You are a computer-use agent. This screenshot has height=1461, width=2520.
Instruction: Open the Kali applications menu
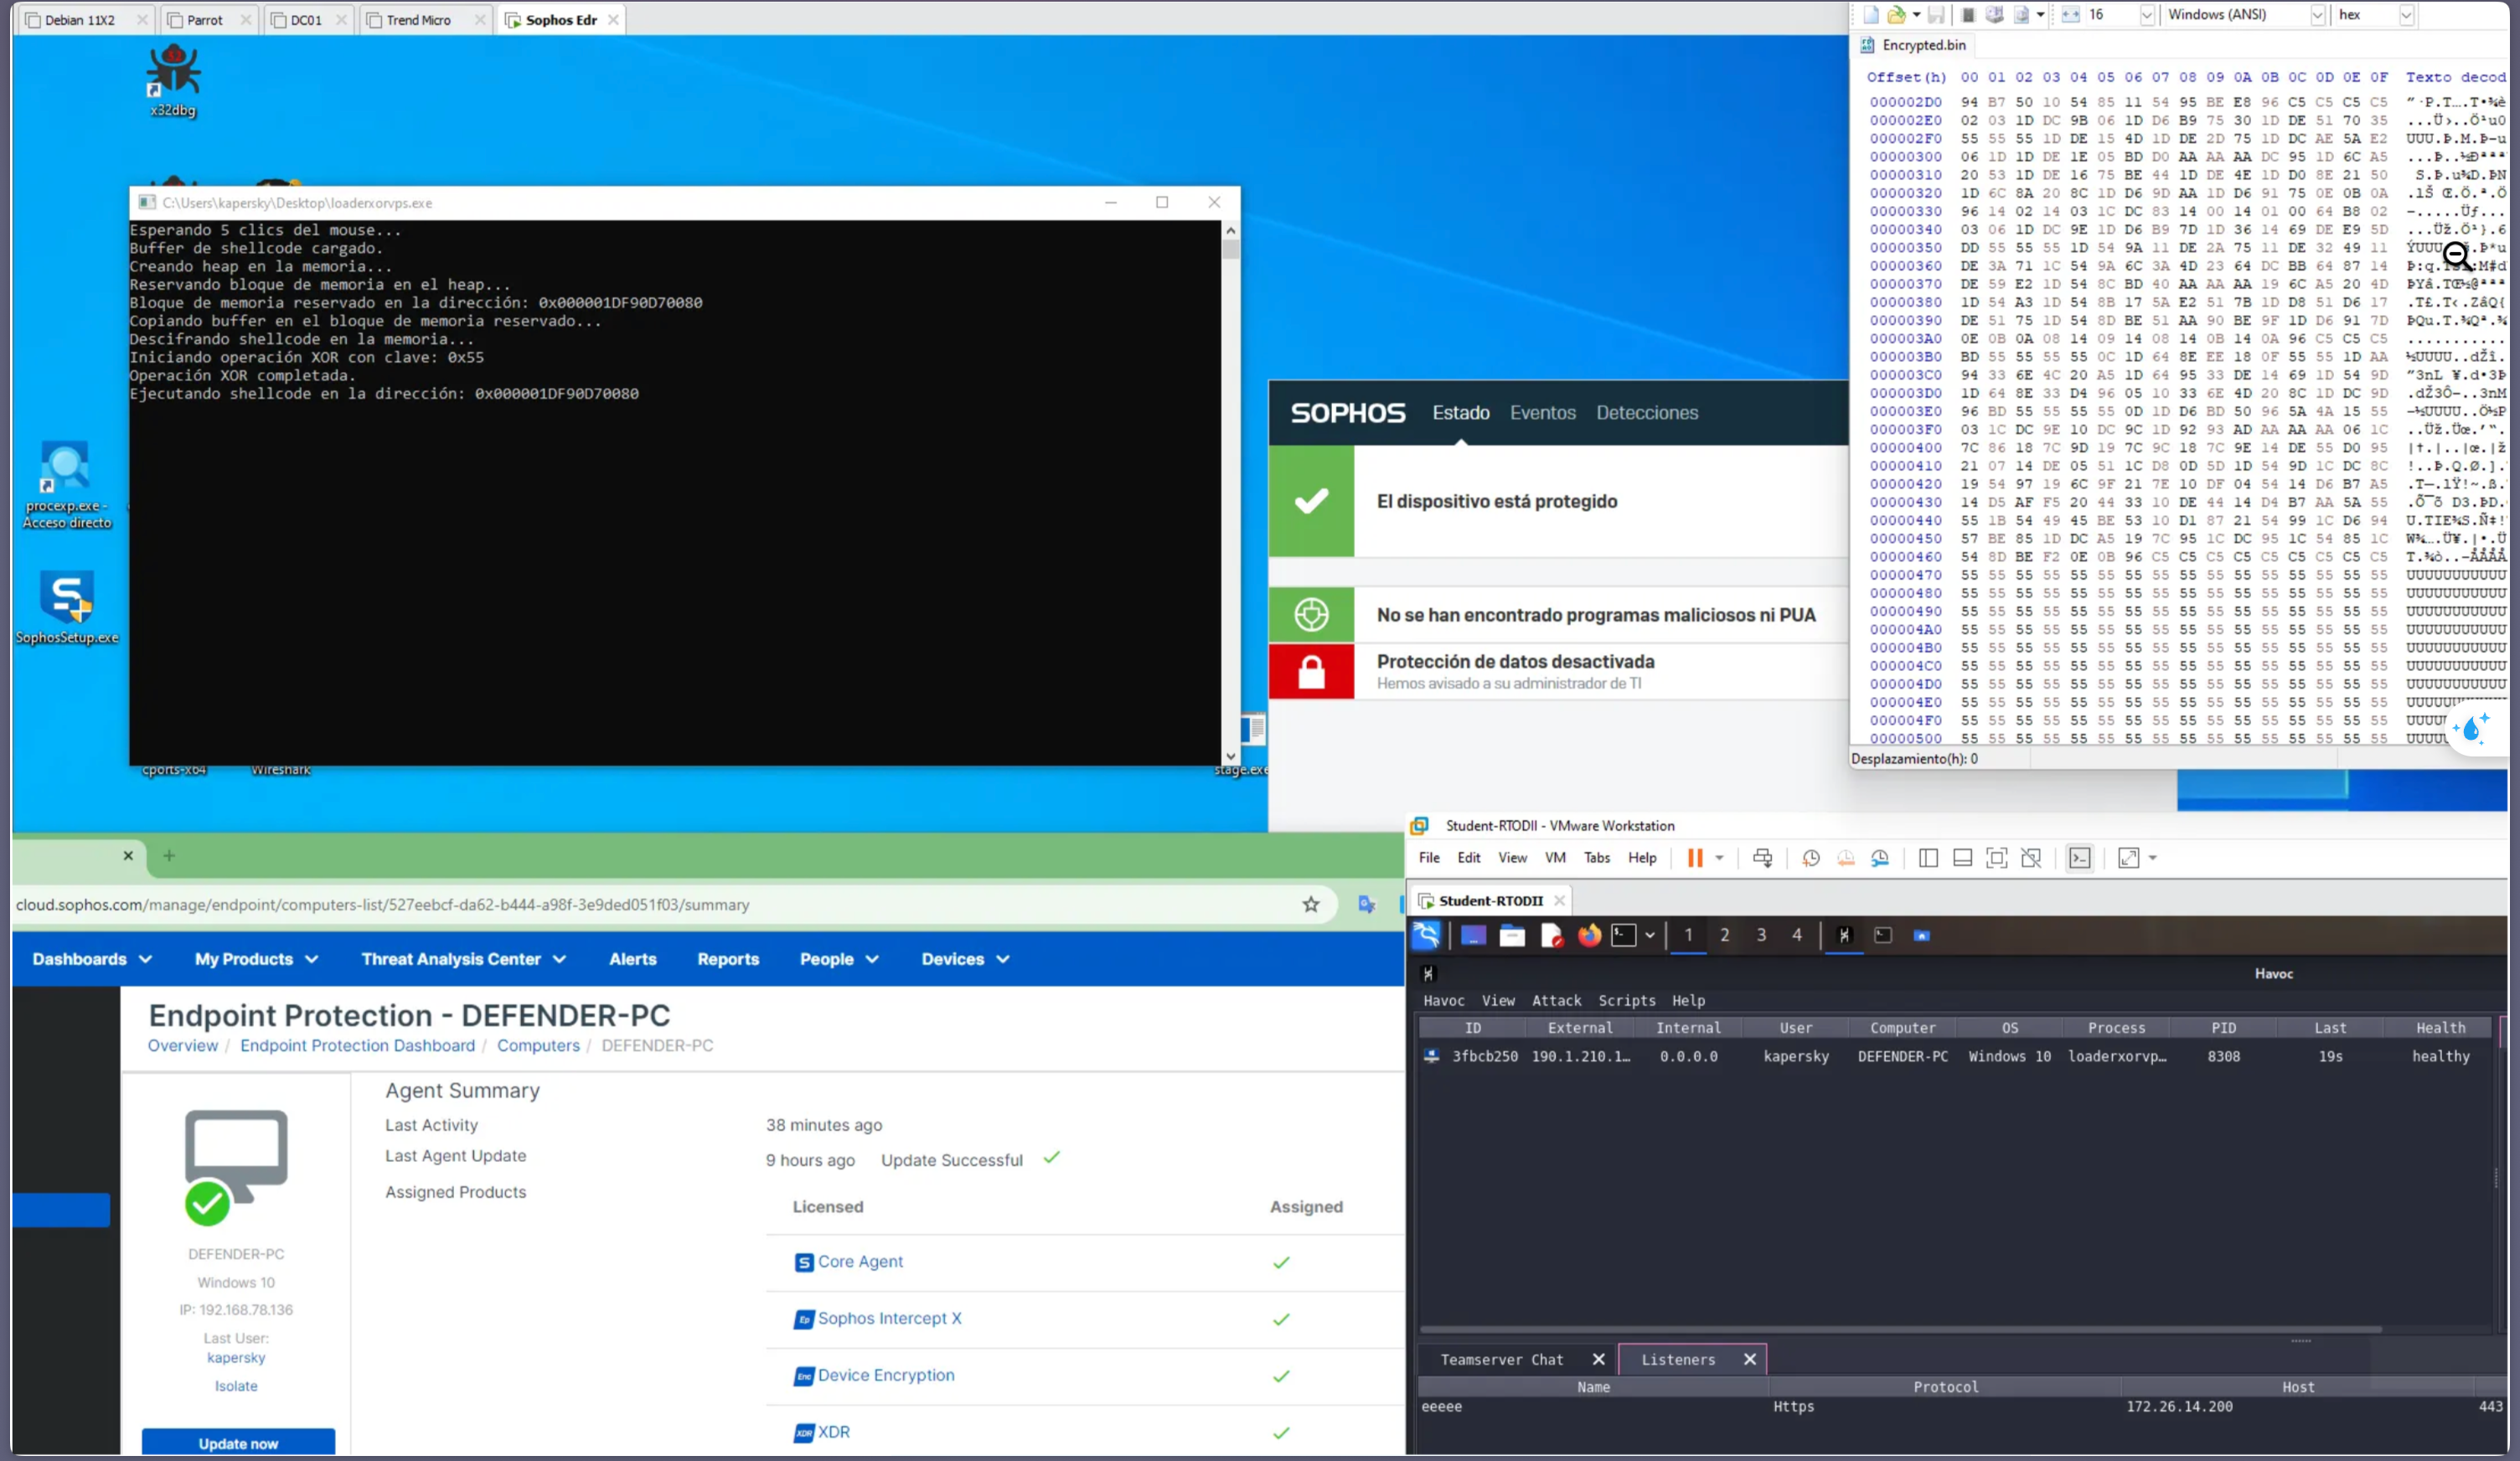(x=1425, y=936)
